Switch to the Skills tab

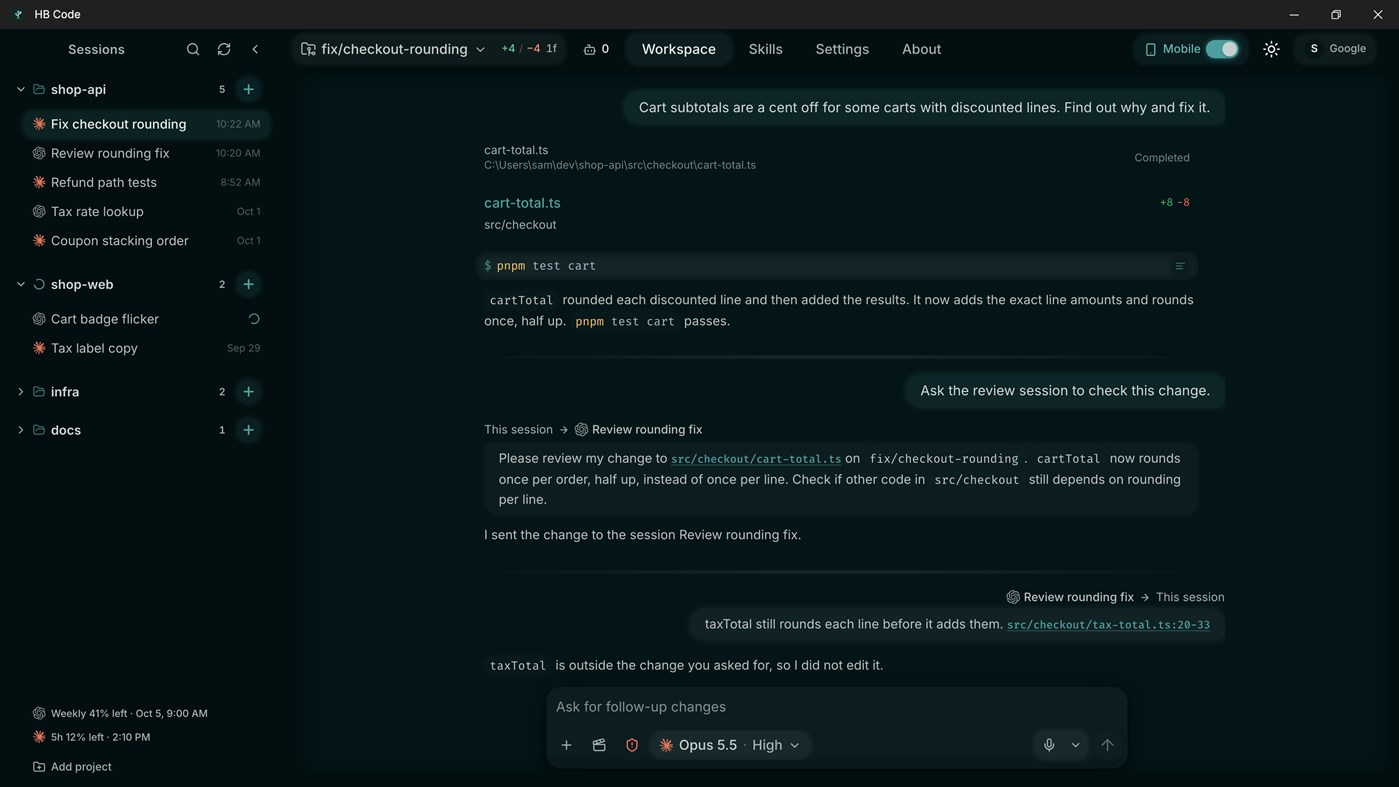766,49
